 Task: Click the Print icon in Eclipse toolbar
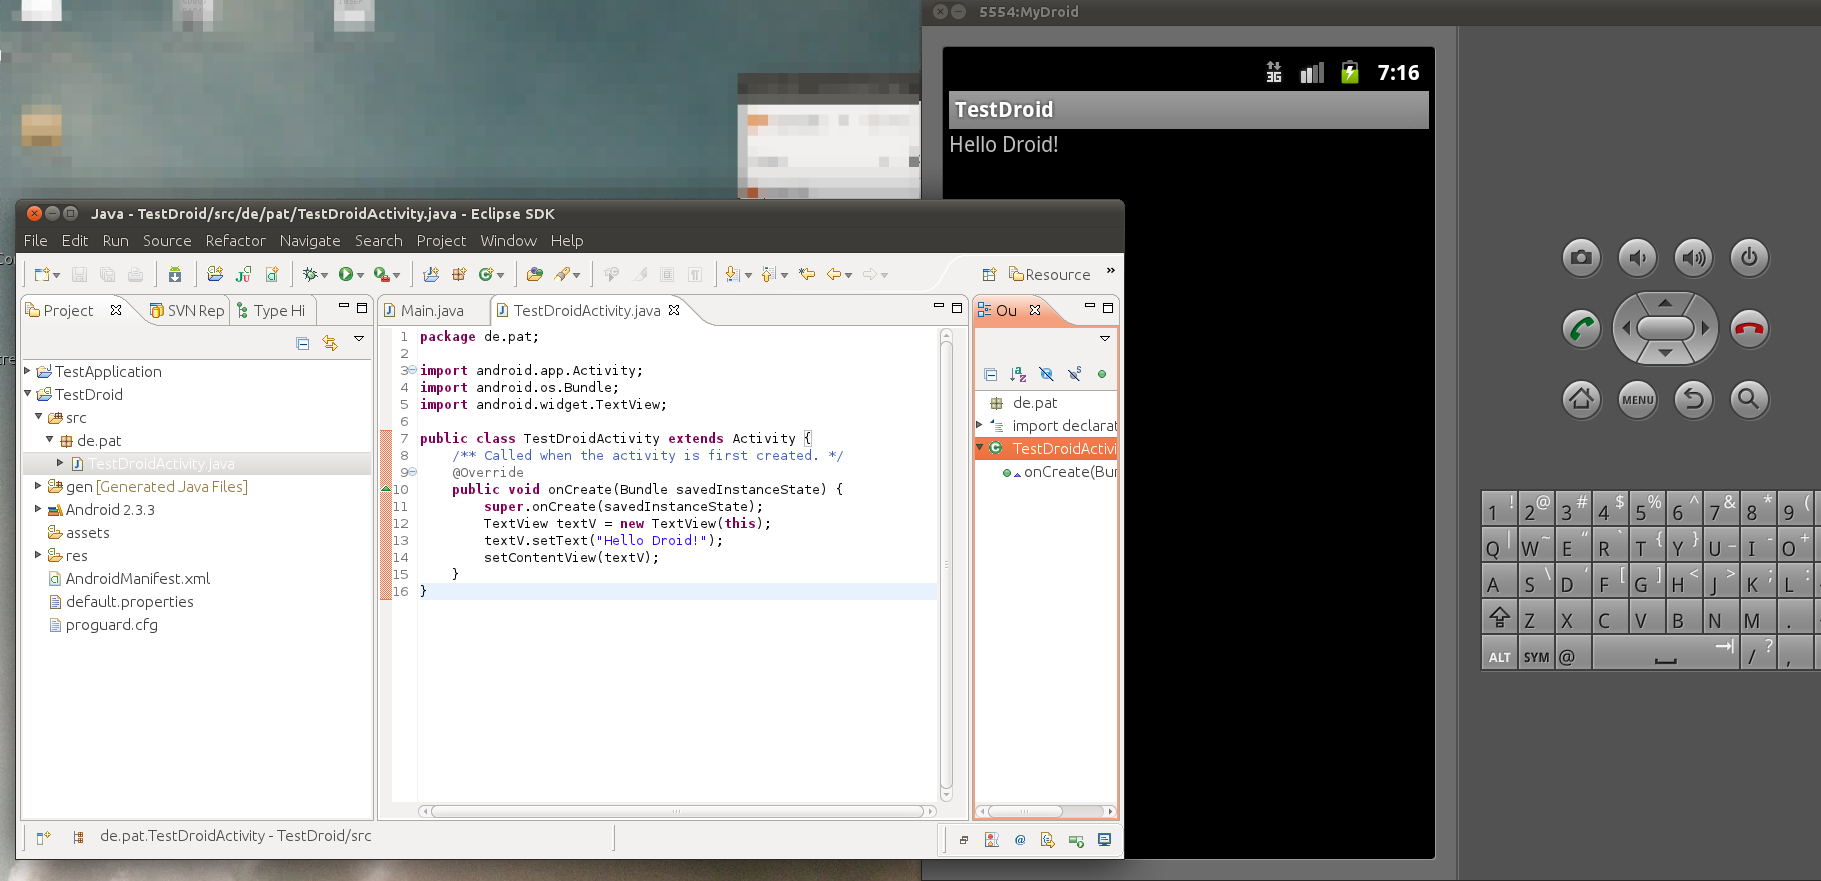point(136,274)
